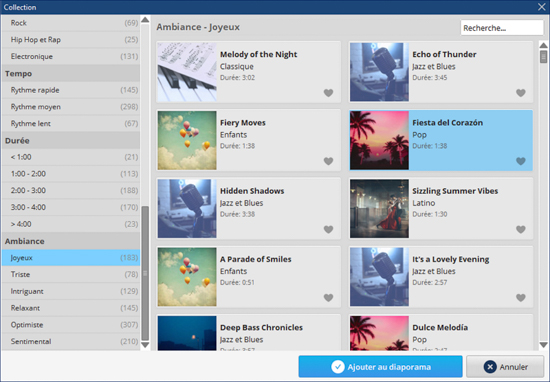This screenshot has height=382, width=550.
Task: Favorite the Melody of the Night track
Action: point(328,93)
